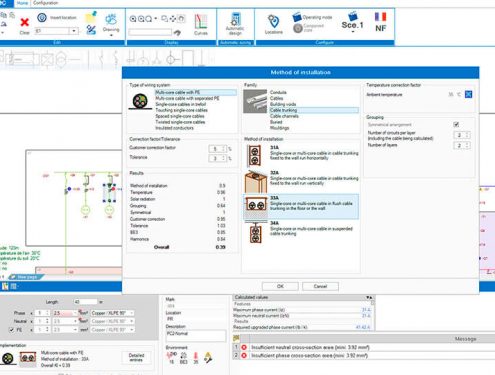Click the blue ambient temperature icon
Viewport: 495px width, 375px height.
468,94
